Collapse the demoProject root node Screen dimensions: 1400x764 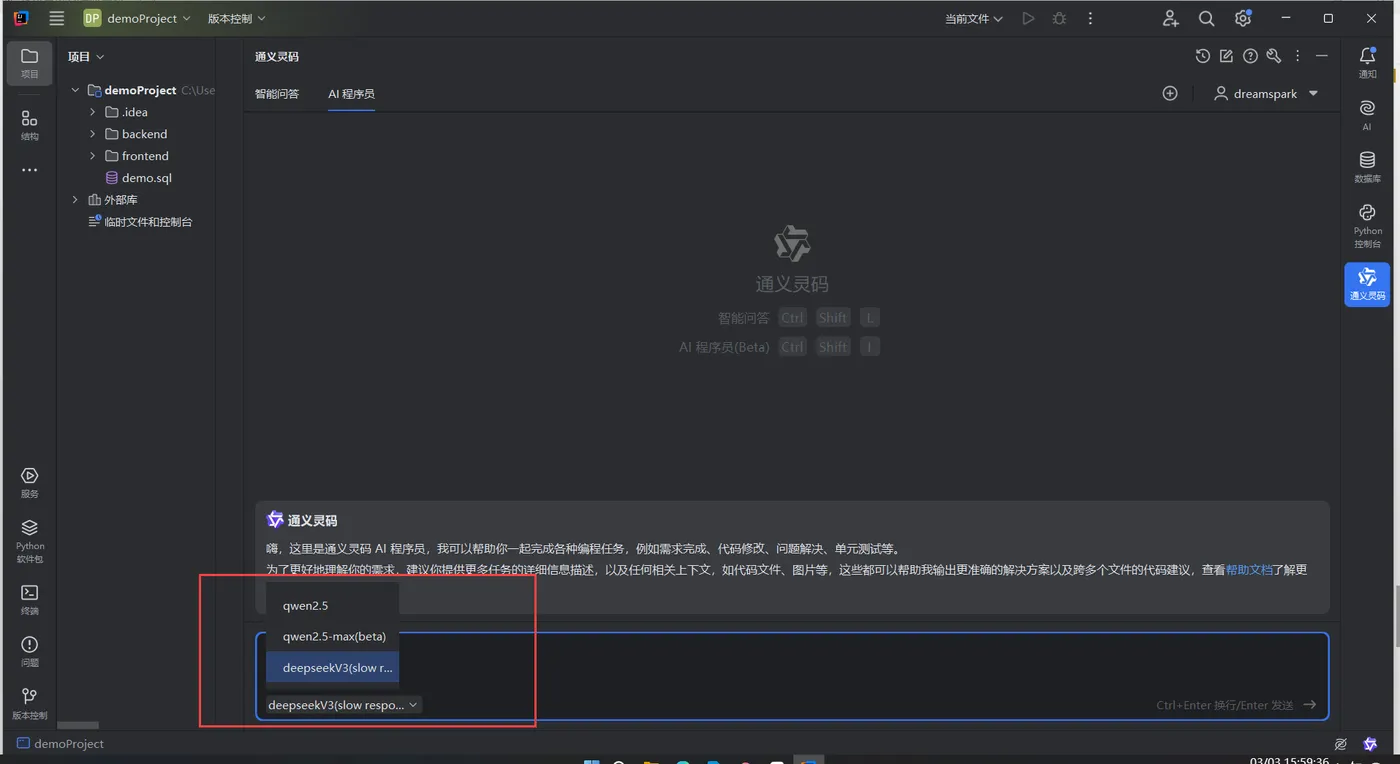(75, 90)
